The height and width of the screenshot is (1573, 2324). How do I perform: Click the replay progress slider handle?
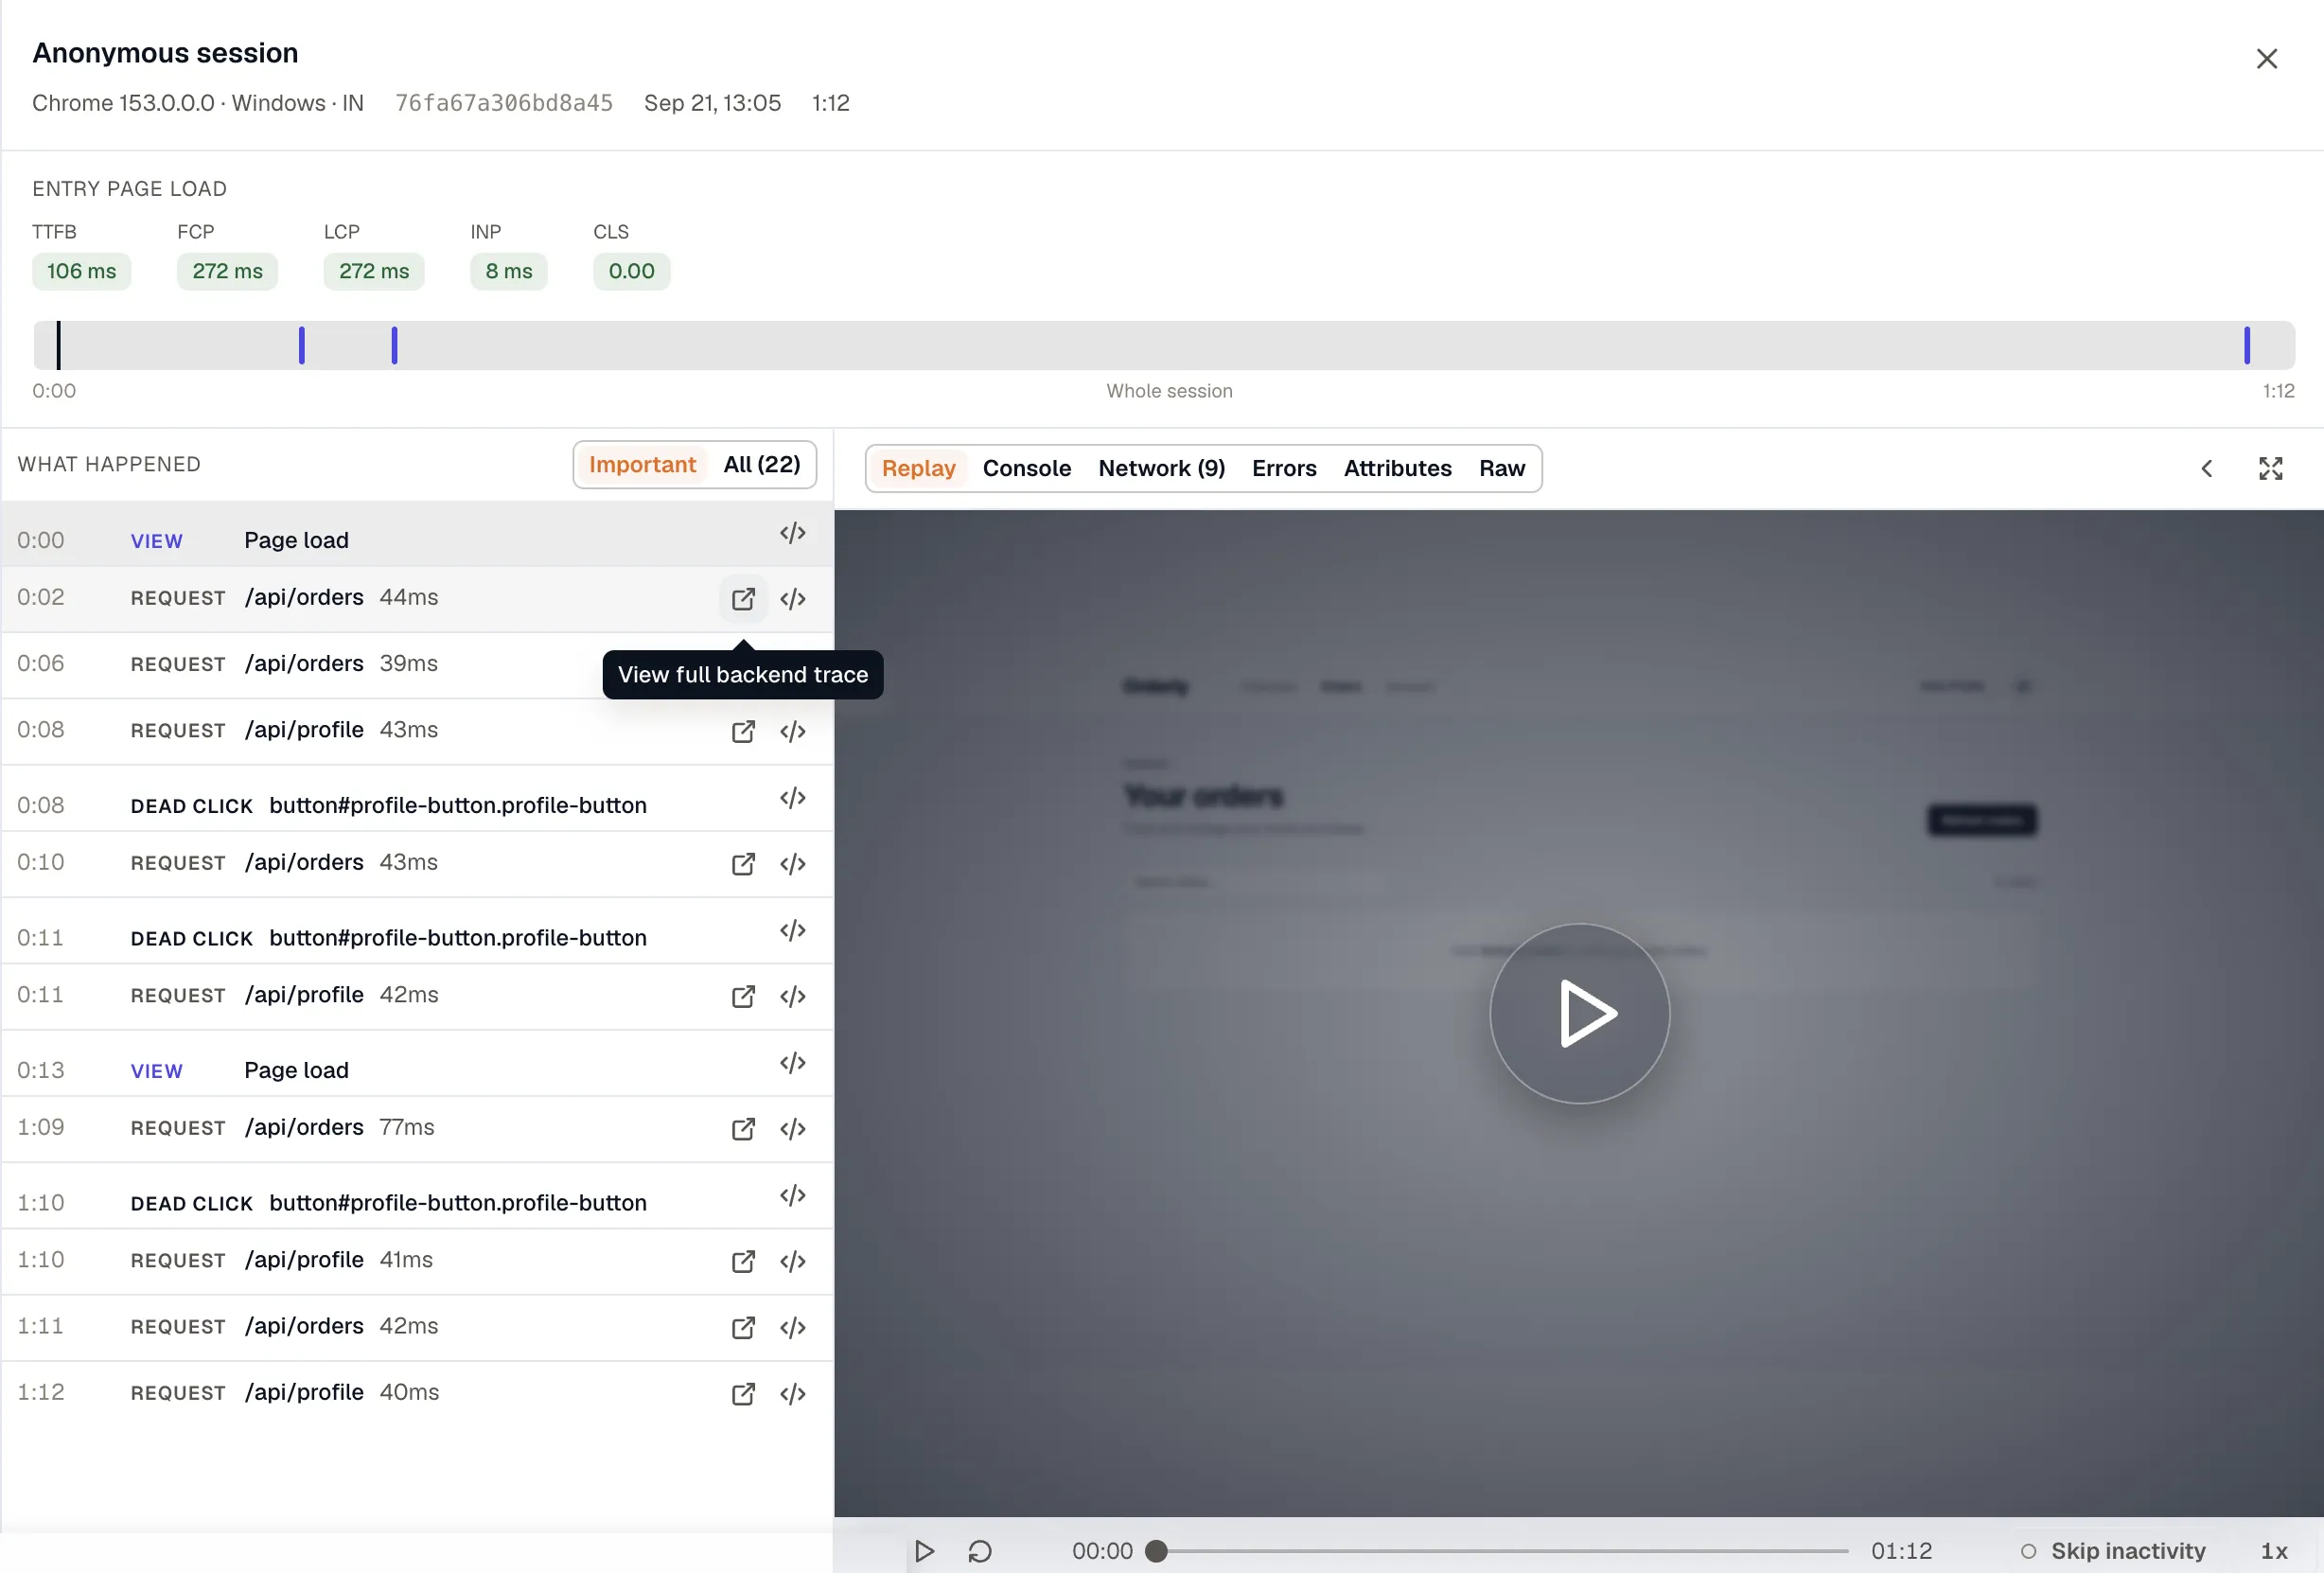click(1156, 1551)
